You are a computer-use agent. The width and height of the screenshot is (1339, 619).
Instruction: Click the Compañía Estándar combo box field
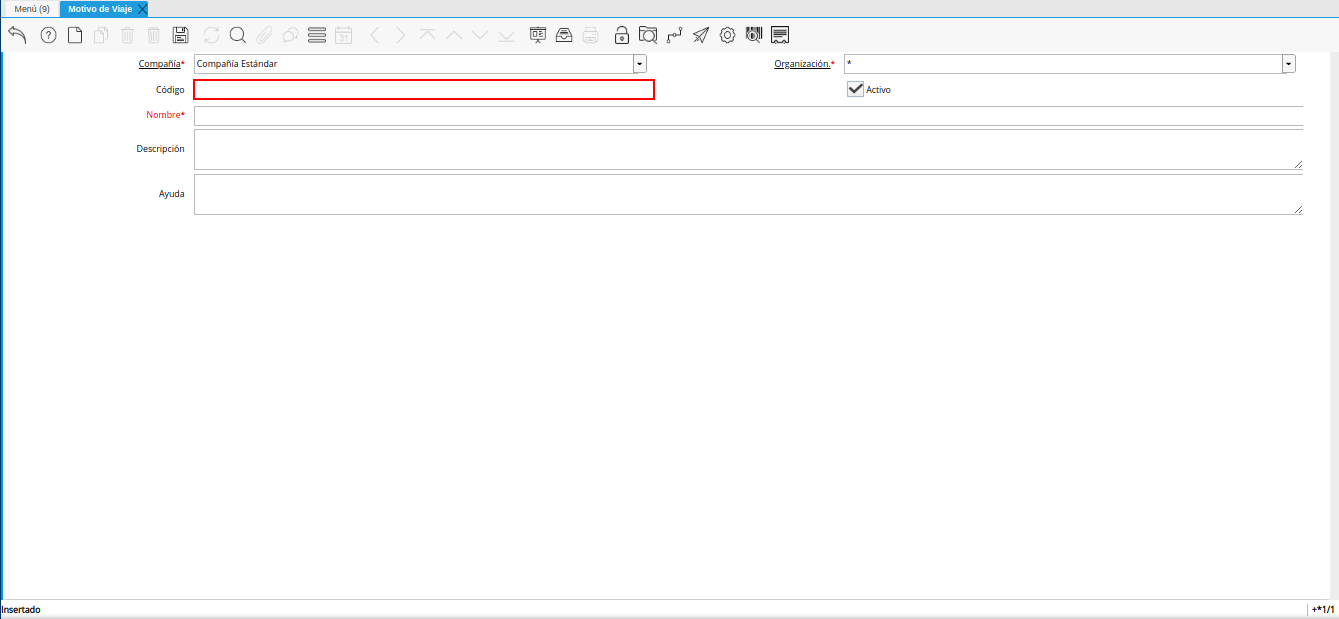tap(413, 64)
